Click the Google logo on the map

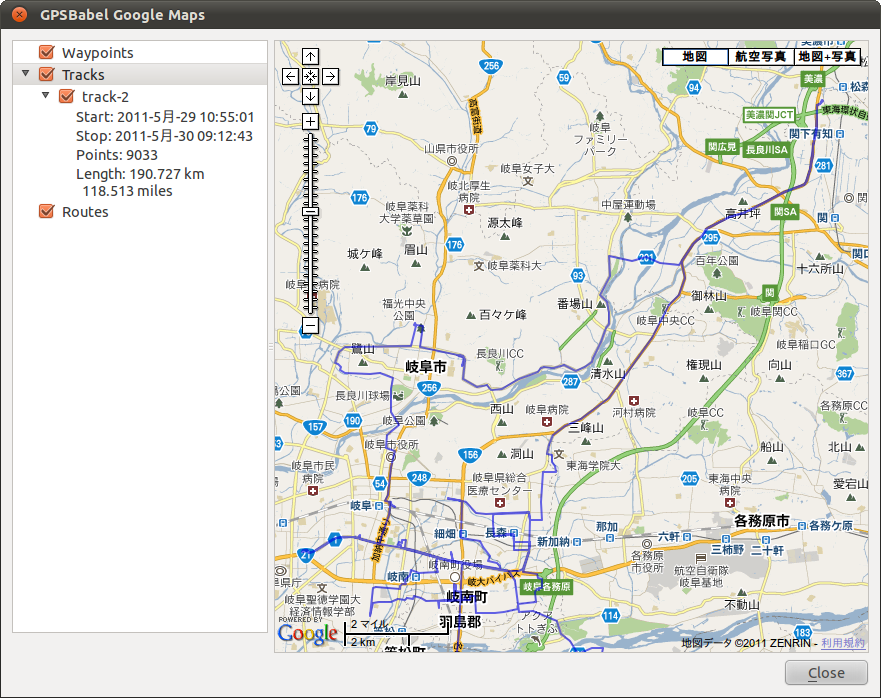pyautogui.click(x=308, y=633)
